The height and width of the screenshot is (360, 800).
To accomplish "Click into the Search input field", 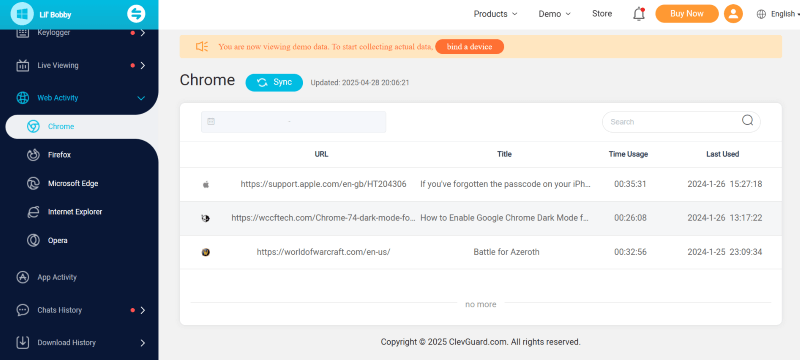I will [x=672, y=122].
